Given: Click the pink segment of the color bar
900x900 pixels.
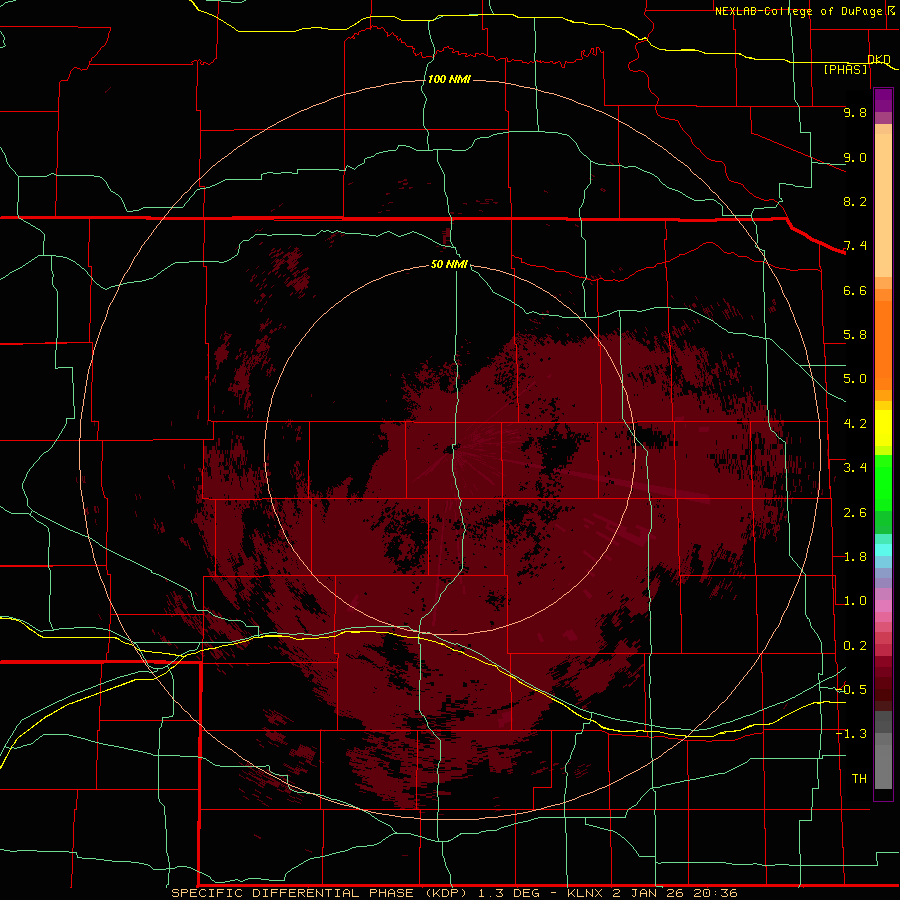Looking at the screenshot, I should [x=883, y=606].
